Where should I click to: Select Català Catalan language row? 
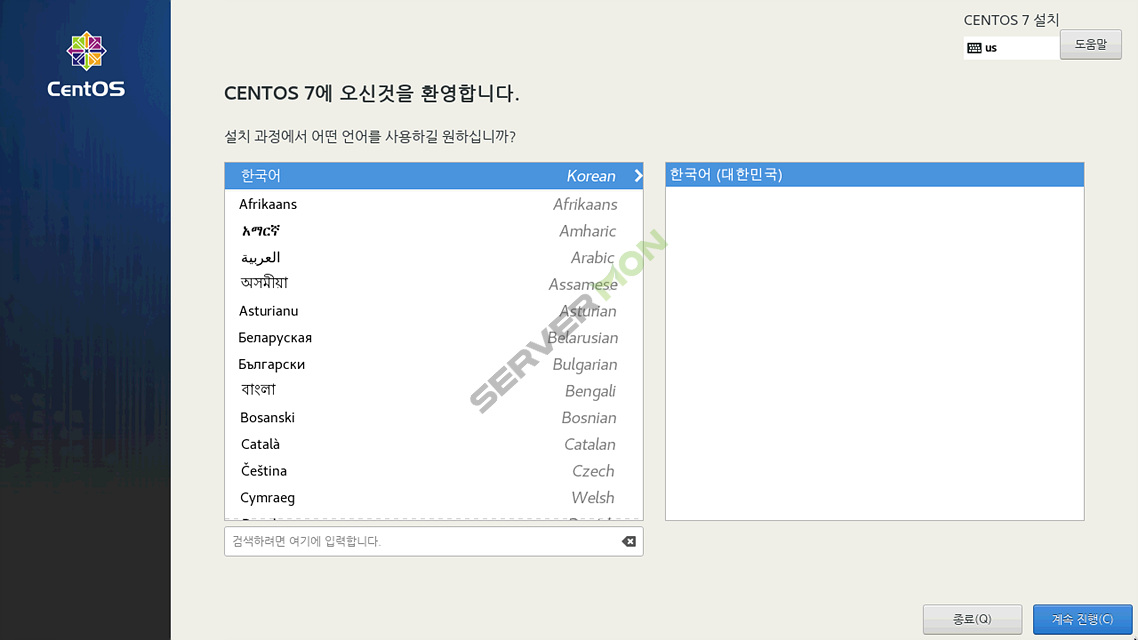[x=433, y=444]
